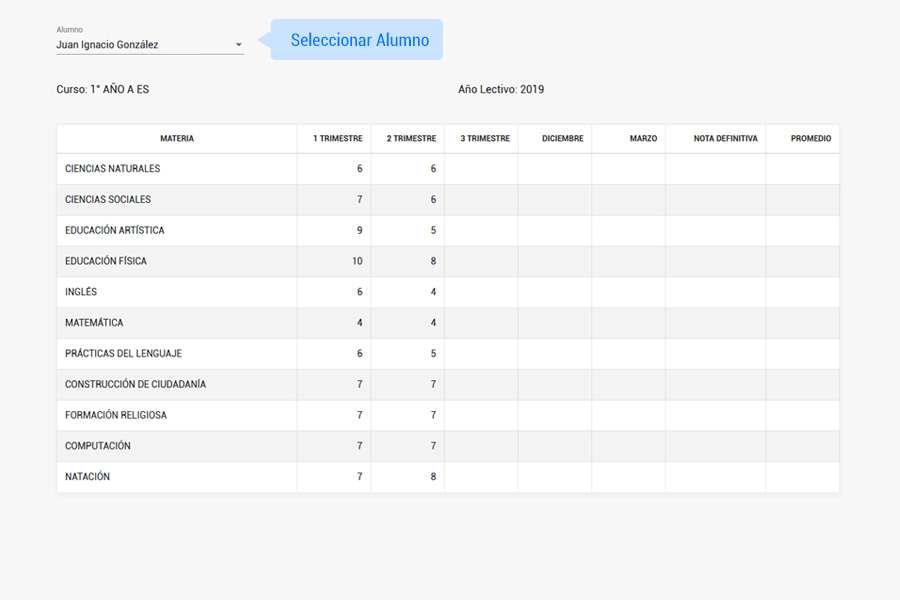Click the Seleccionar Alumno tooltip
The width and height of the screenshot is (900, 600).
[359, 40]
